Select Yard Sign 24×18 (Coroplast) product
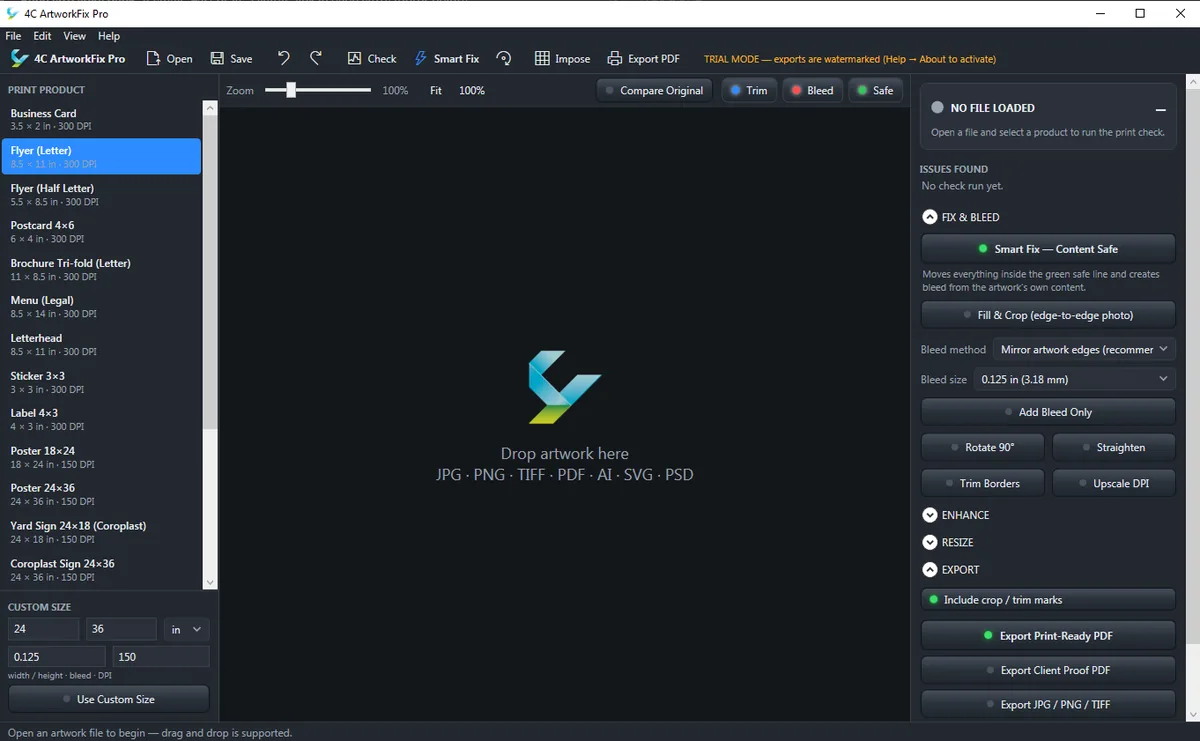 (x=101, y=532)
